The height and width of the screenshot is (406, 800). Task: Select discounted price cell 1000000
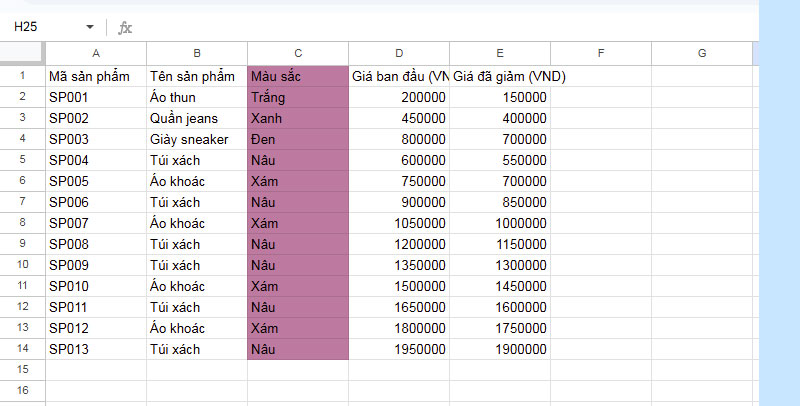click(500, 223)
